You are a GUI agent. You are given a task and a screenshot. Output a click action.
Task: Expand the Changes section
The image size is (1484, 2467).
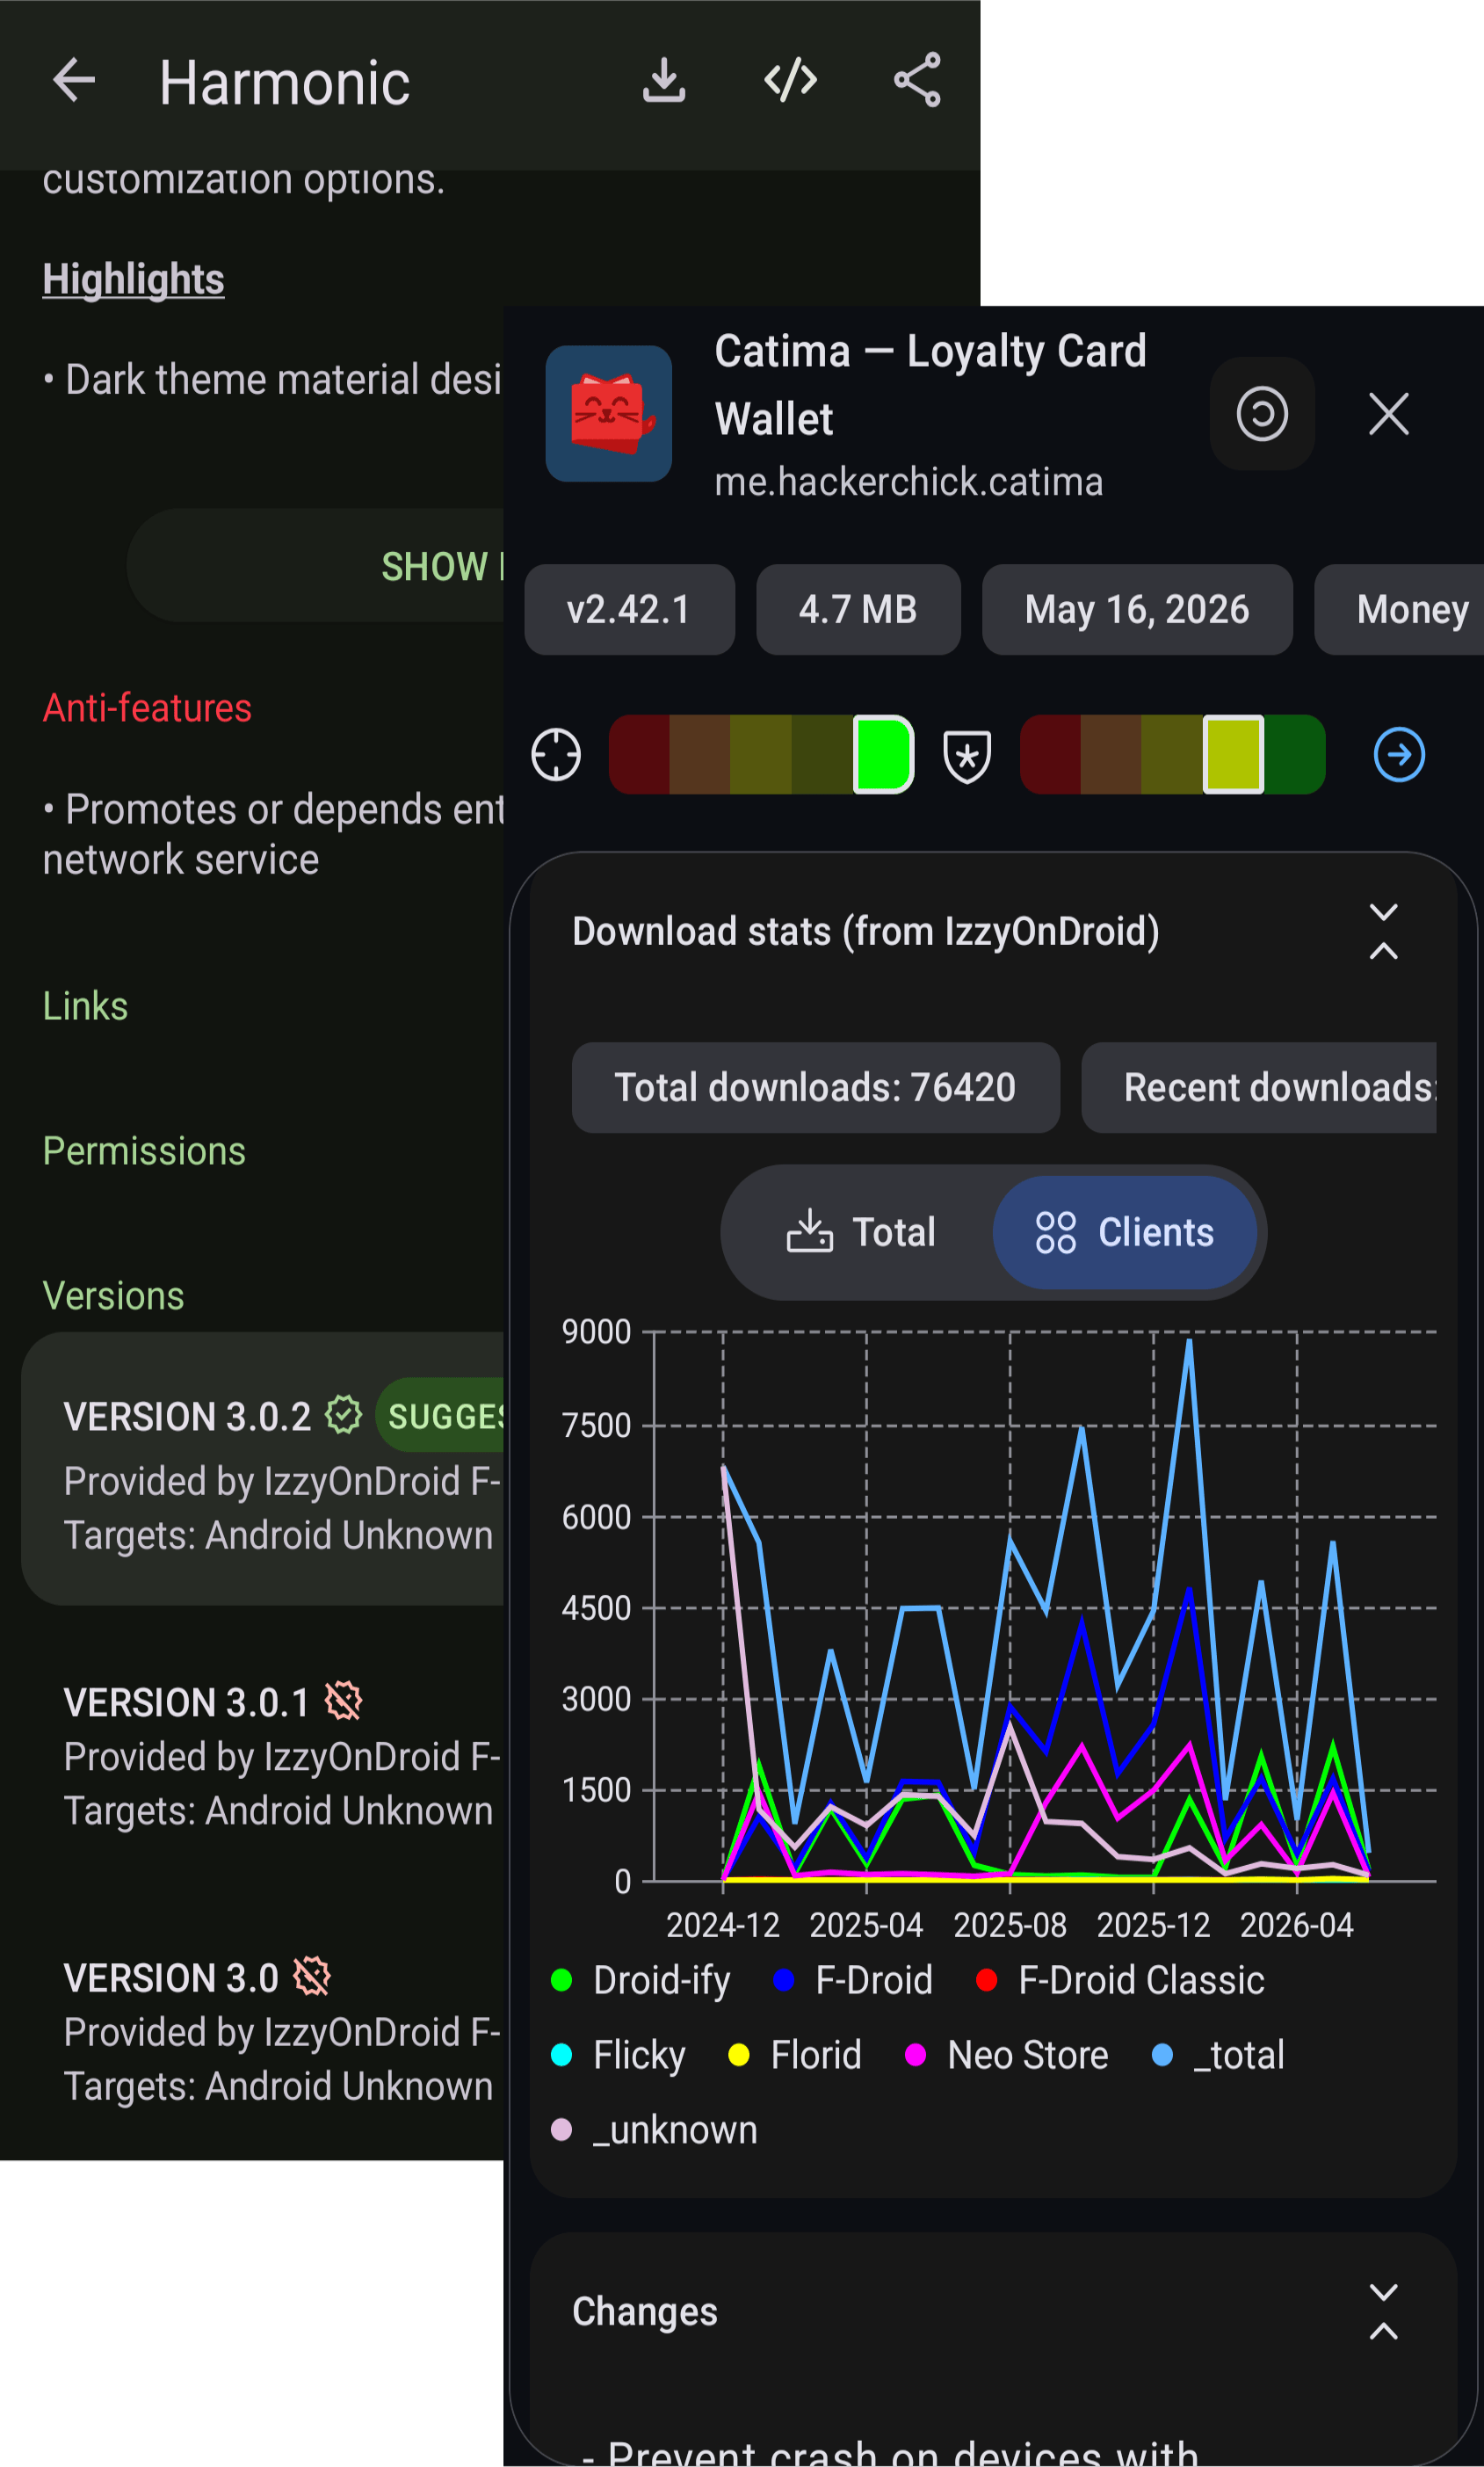coord(1383,2311)
